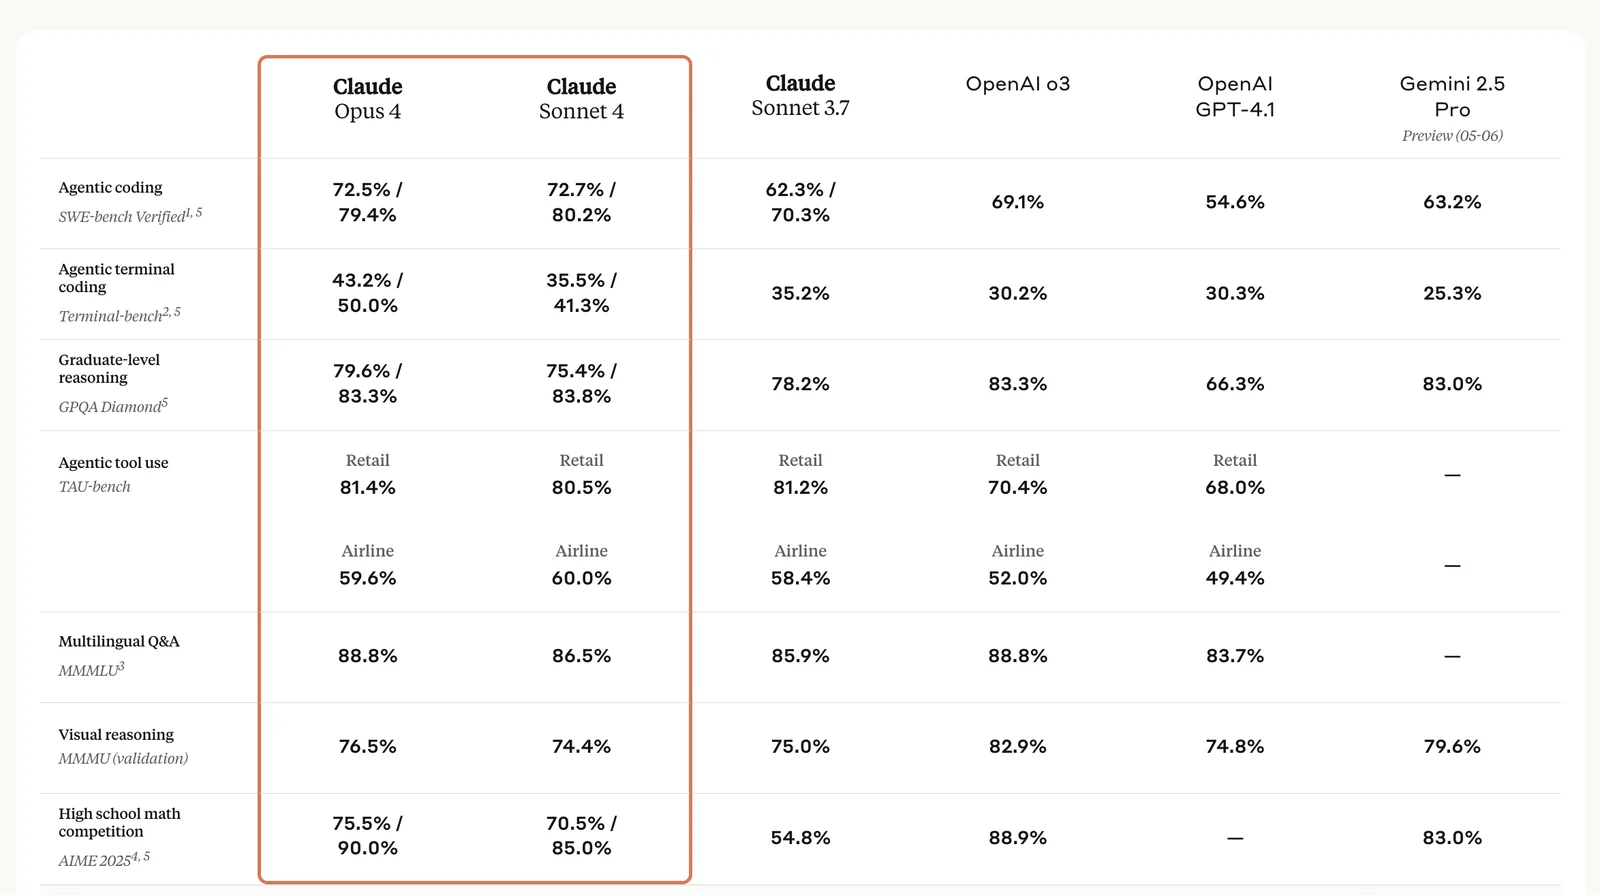Screen dimensions: 1600x895
Task: Click the Claude Opus 4 column header
Action: tap(367, 98)
